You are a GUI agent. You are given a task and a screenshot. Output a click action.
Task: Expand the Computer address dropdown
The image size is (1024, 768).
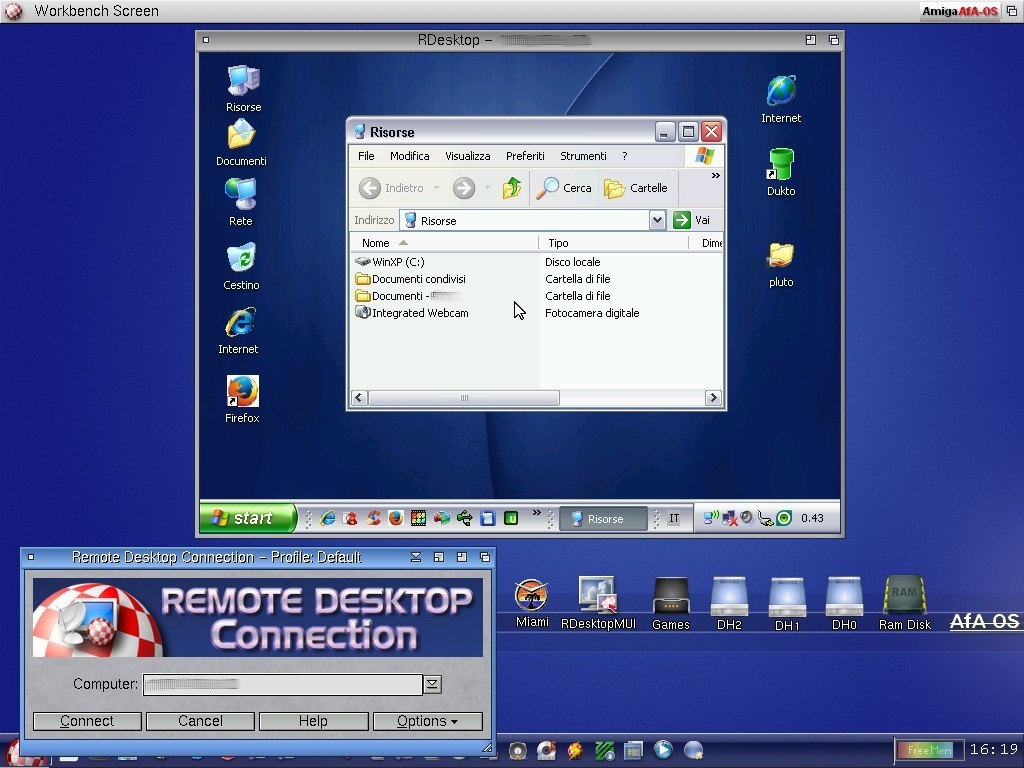click(432, 684)
